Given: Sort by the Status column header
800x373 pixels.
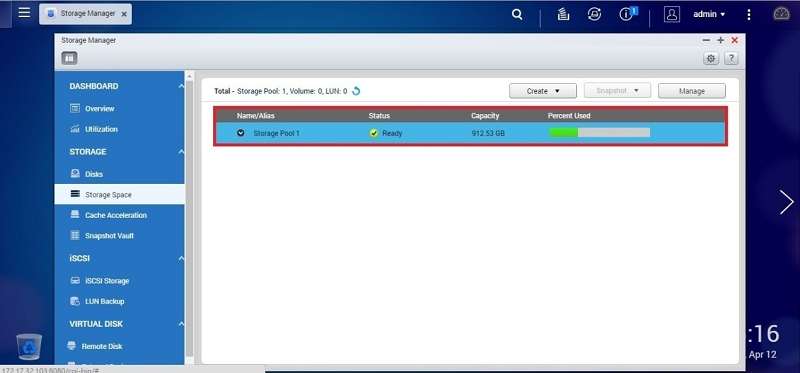Looking at the screenshot, I should pyautogui.click(x=379, y=116).
